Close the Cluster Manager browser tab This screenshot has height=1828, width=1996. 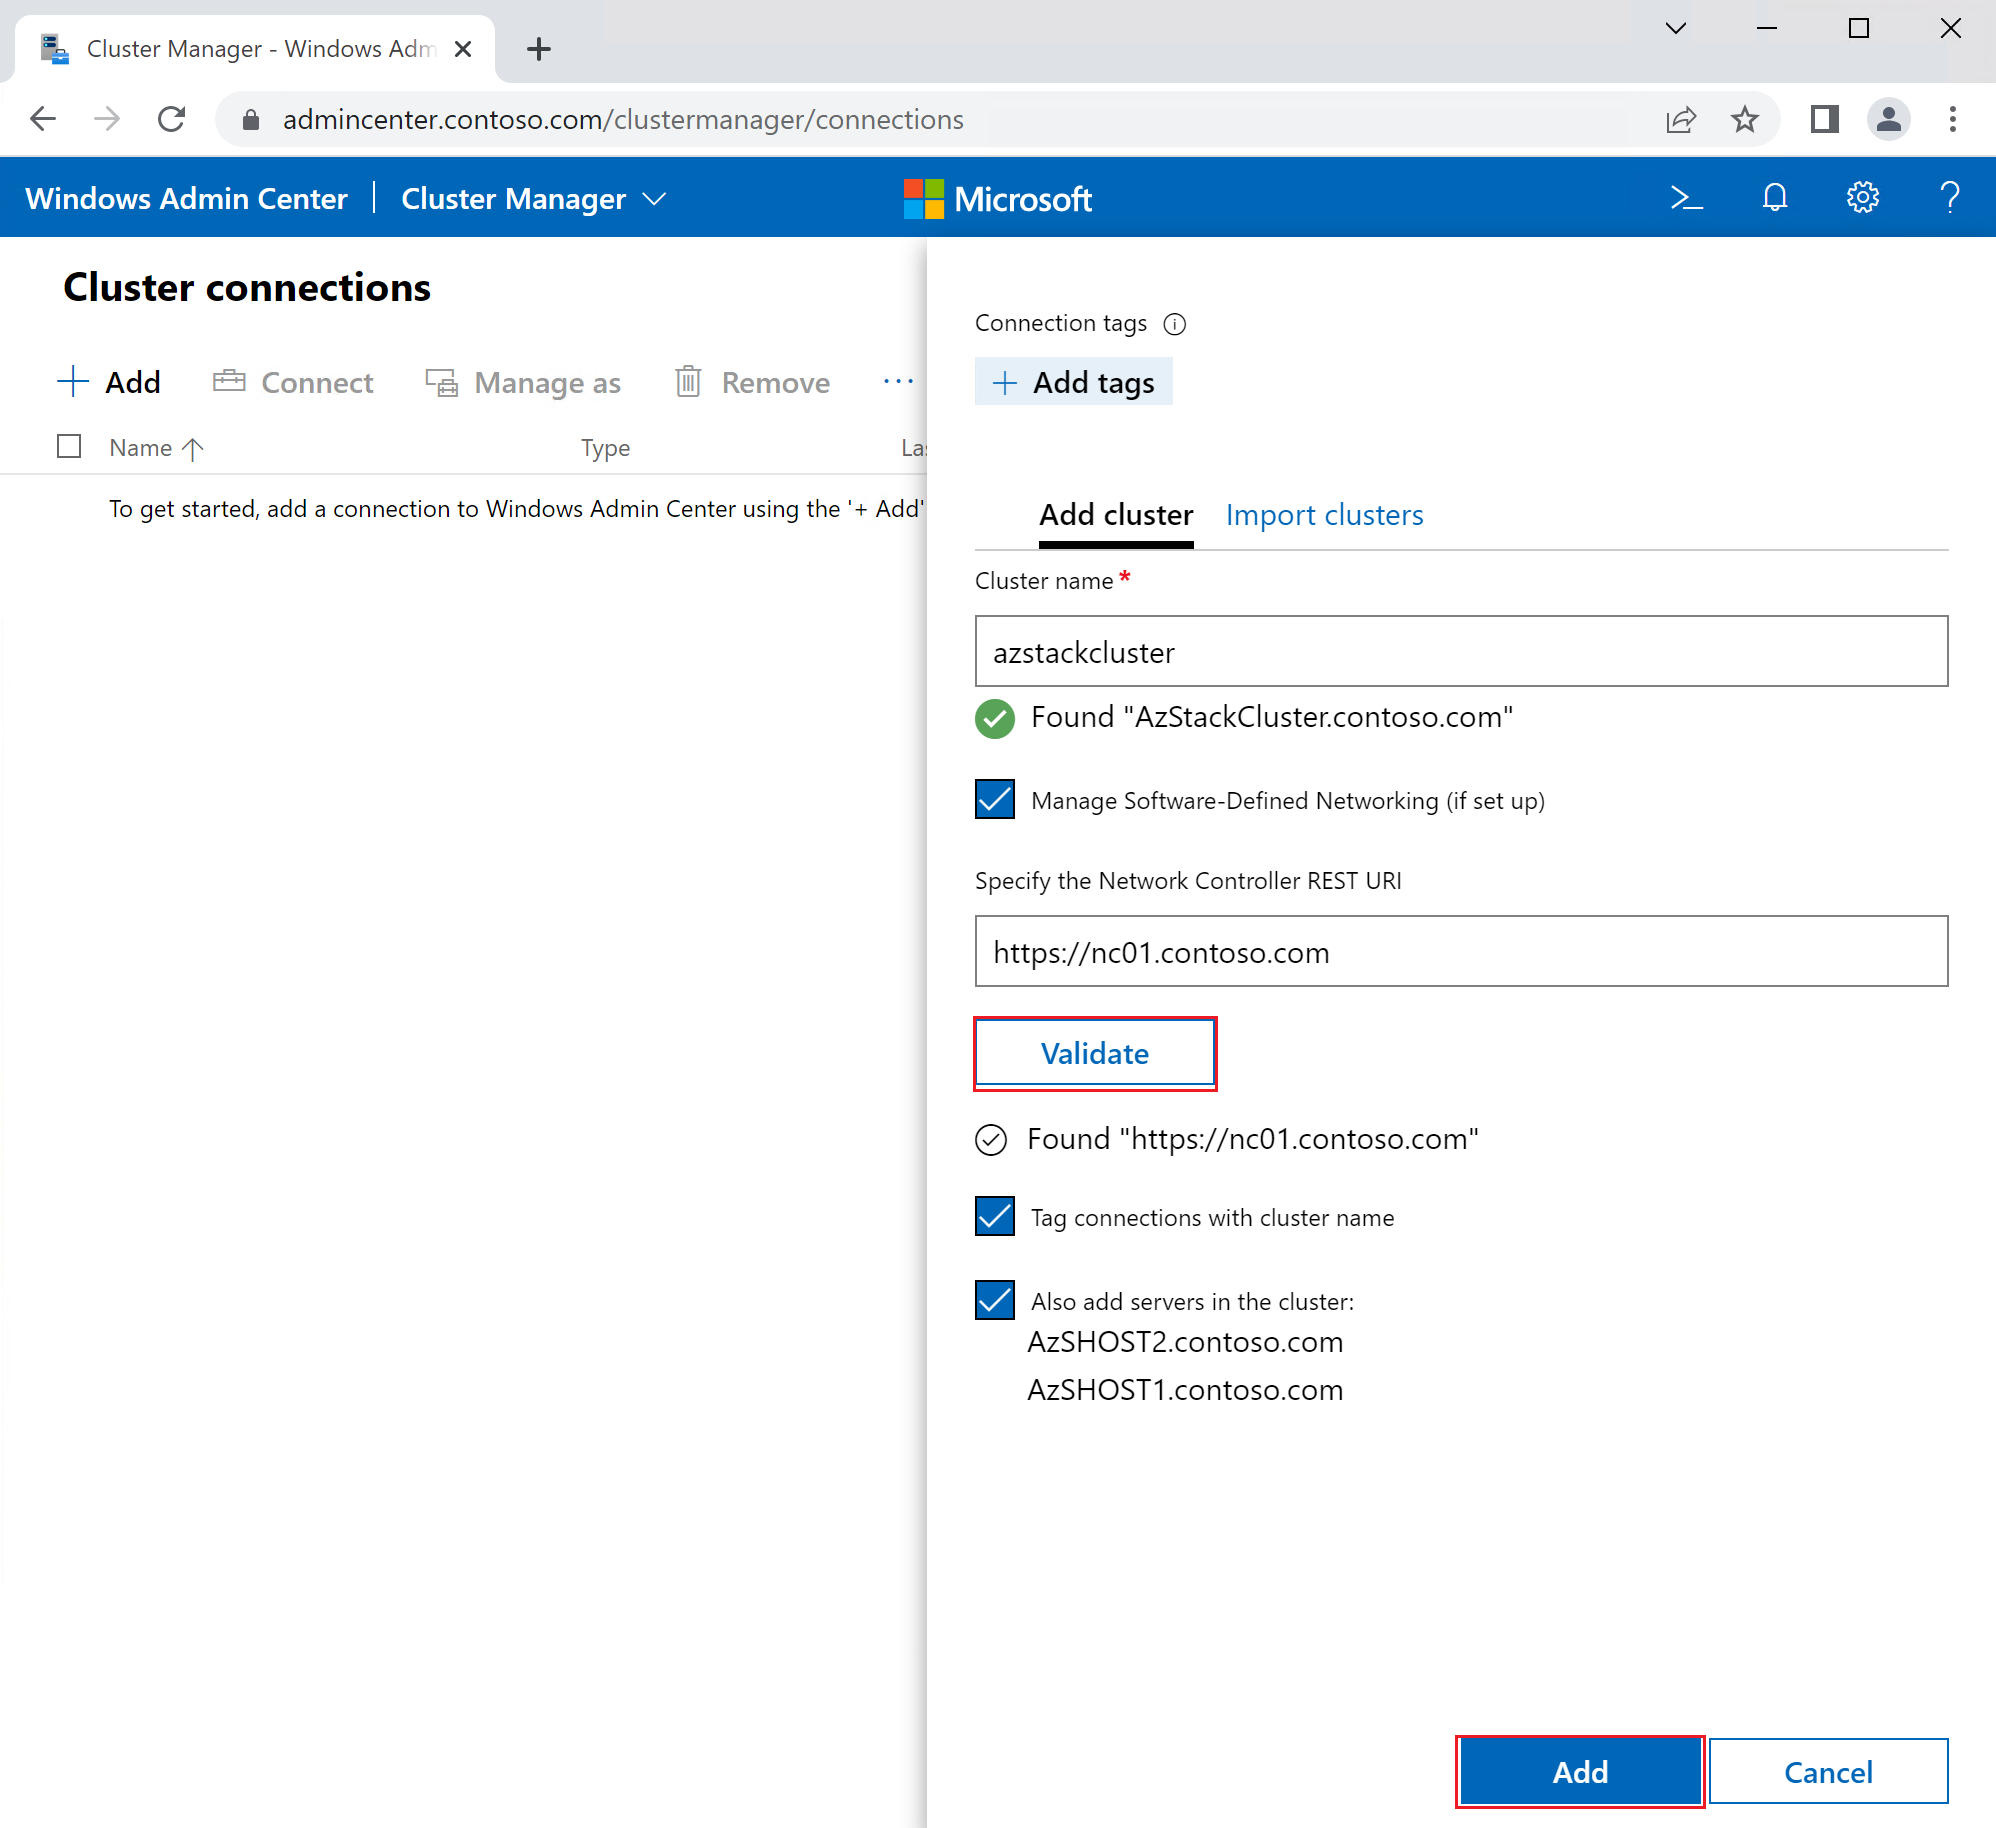pyautogui.click(x=463, y=49)
